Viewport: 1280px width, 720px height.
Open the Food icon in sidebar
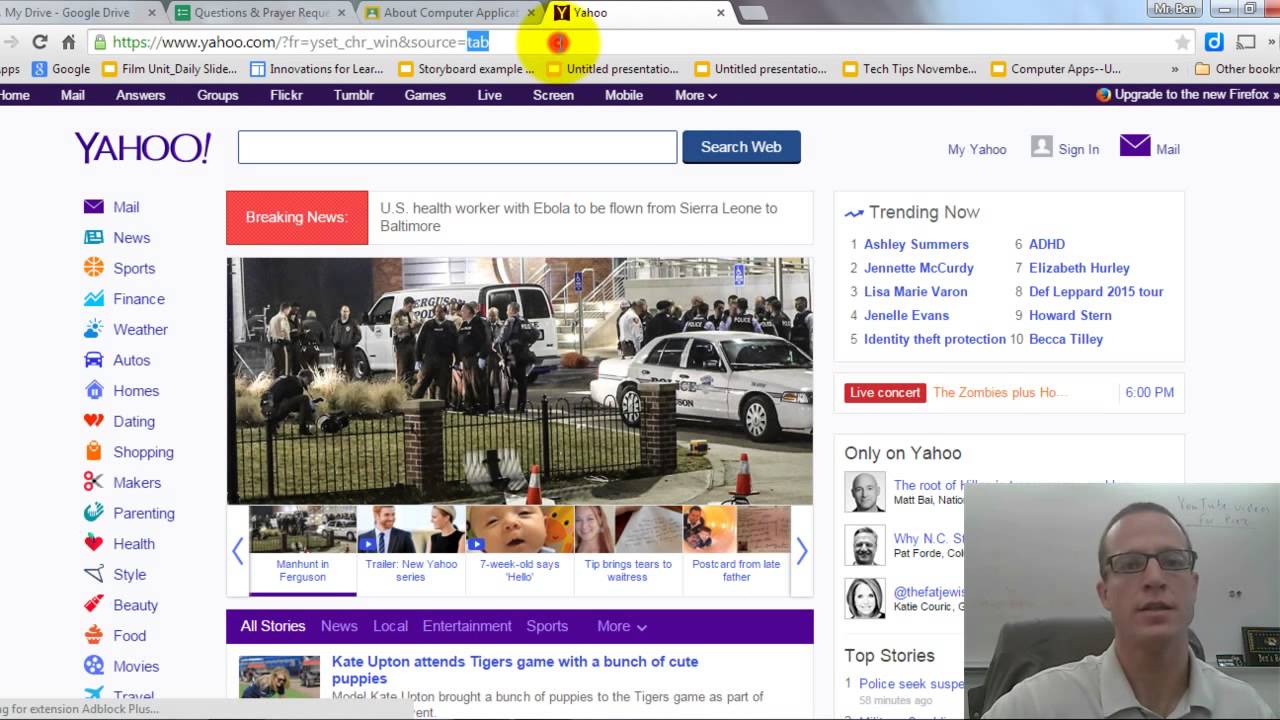click(94, 635)
